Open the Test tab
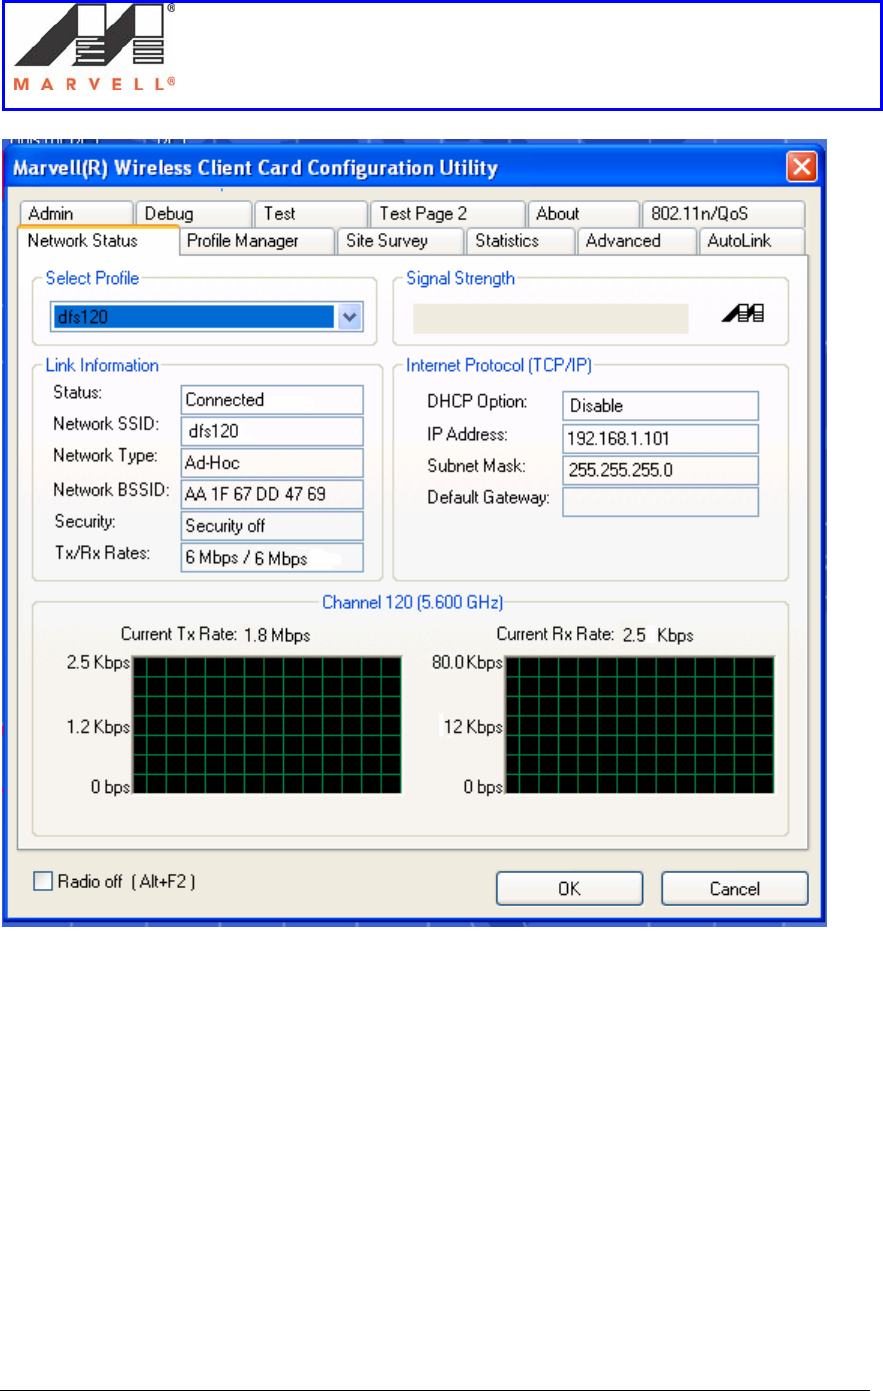 311,214
